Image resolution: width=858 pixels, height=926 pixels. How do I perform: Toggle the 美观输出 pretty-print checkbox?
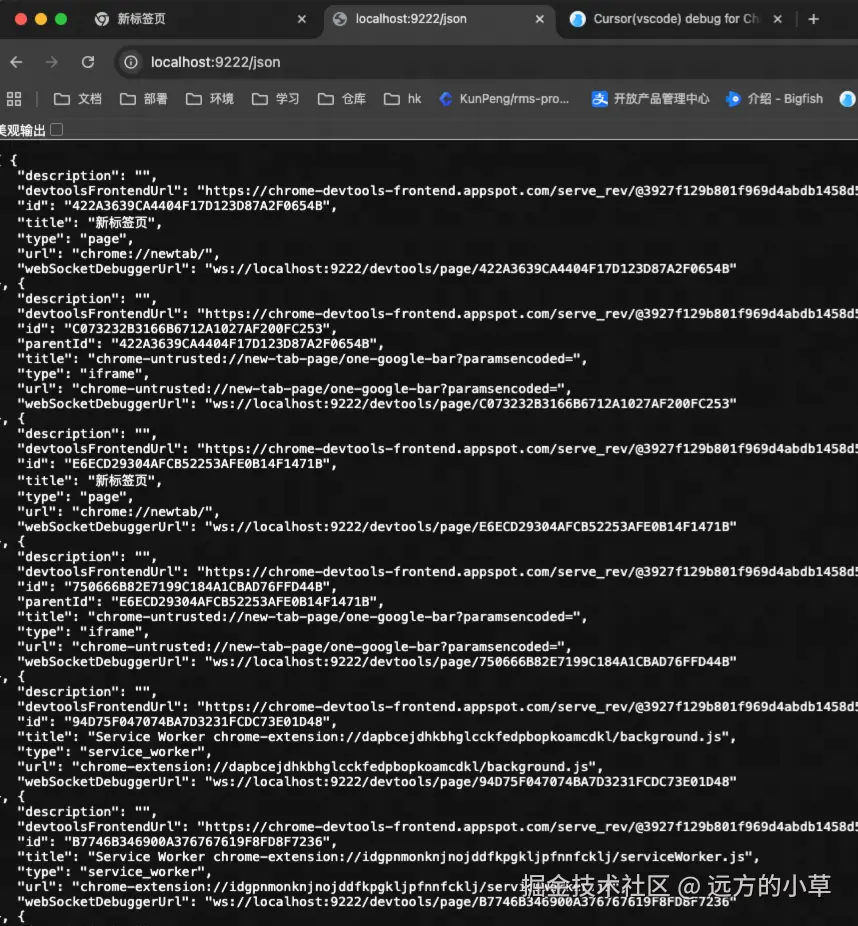pos(57,129)
